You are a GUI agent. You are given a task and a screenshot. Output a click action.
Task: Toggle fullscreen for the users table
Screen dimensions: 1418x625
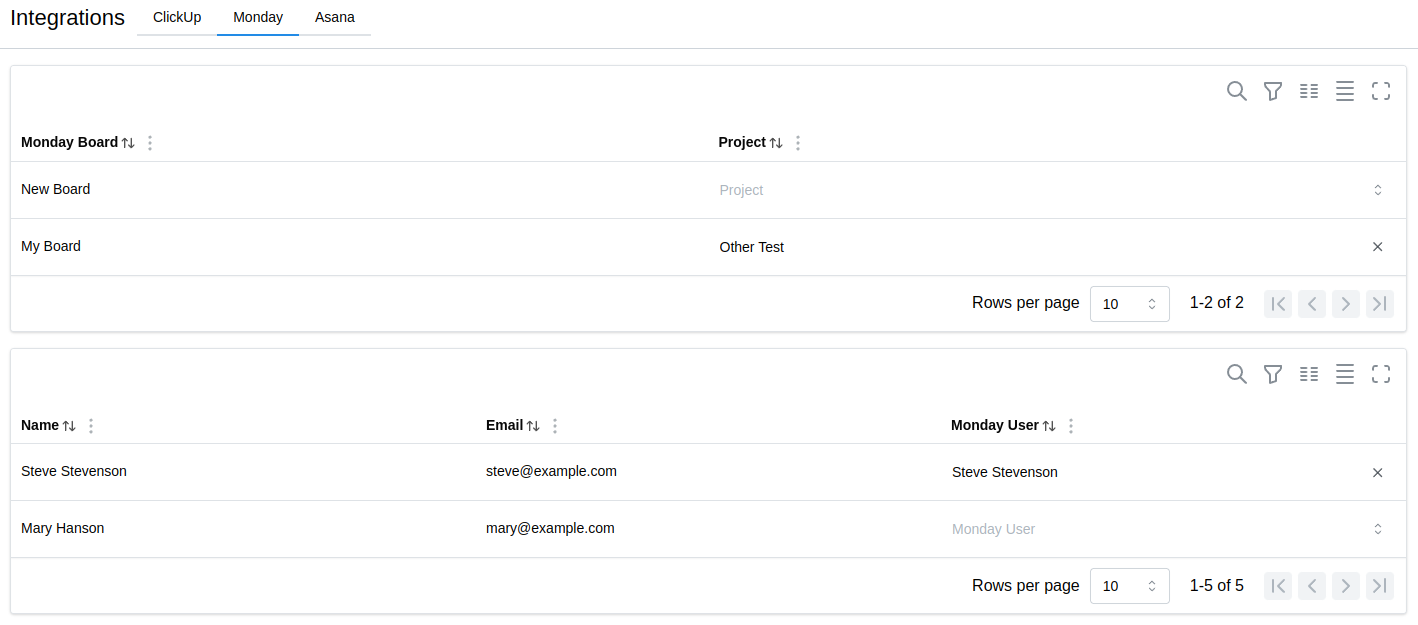coord(1381,374)
